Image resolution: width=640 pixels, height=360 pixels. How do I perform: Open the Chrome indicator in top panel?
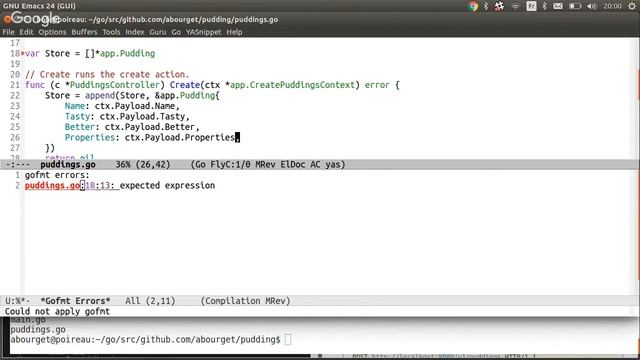click(473, 6)
